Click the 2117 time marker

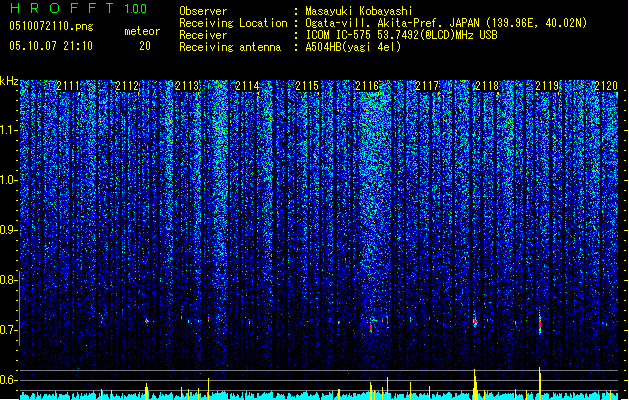pos(427,86)
